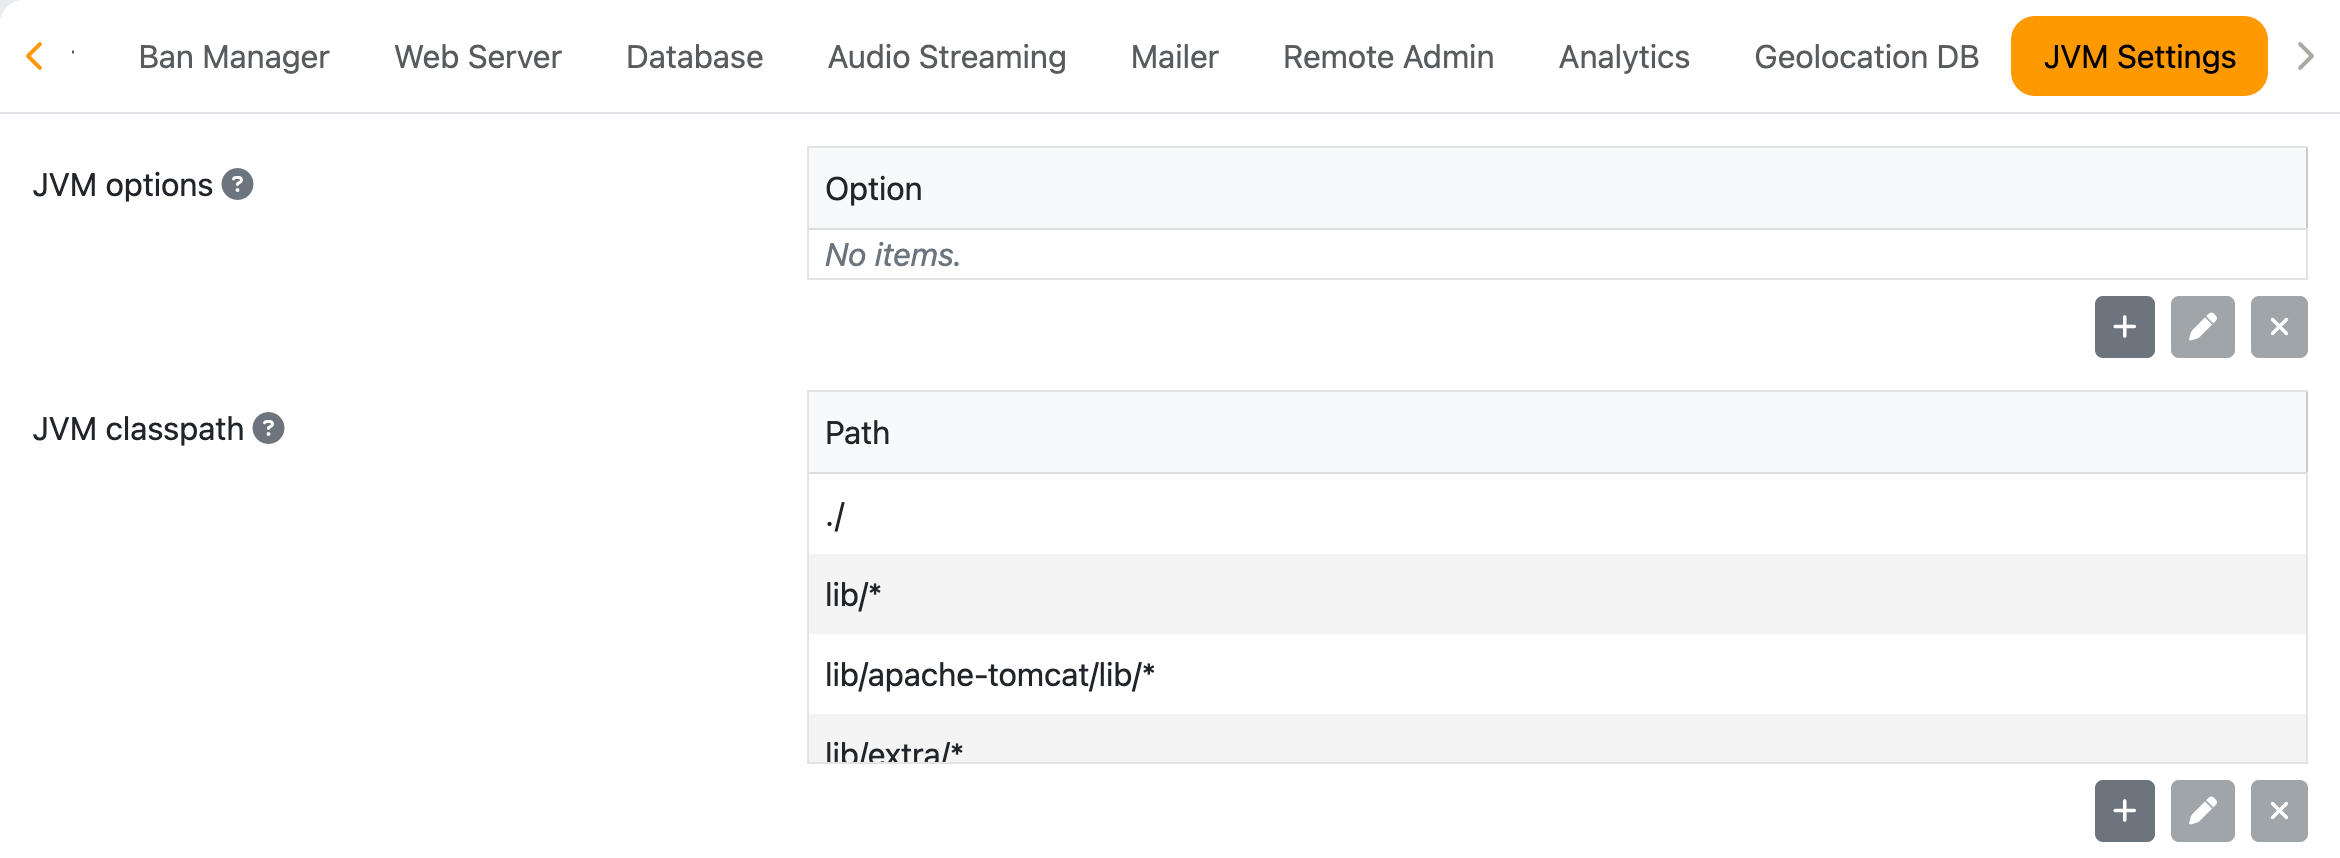Remove the selected classpath entry

(x=2279, y=810)
